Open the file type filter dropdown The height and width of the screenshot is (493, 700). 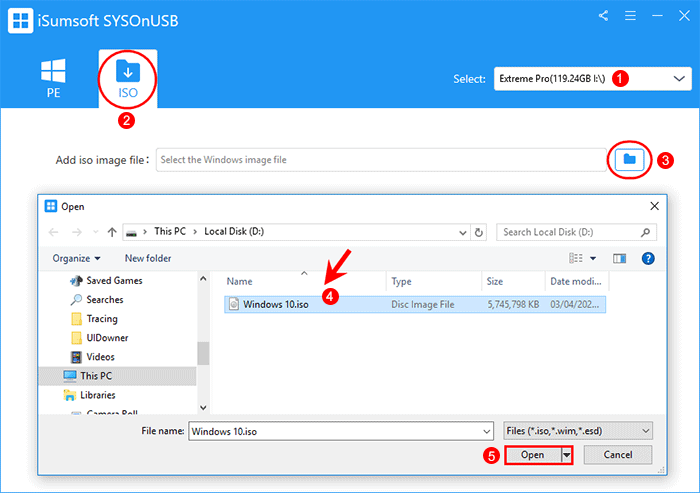coord(578,431)
